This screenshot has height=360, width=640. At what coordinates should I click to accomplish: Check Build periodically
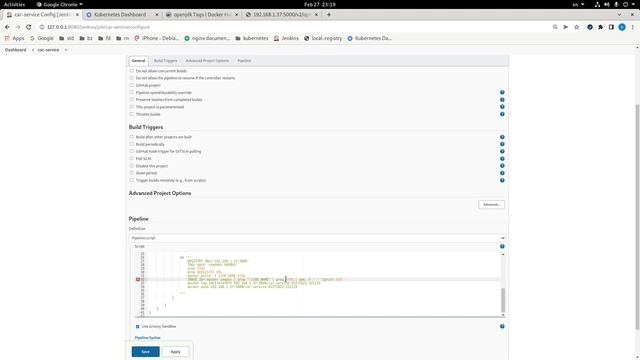point(132,144)
